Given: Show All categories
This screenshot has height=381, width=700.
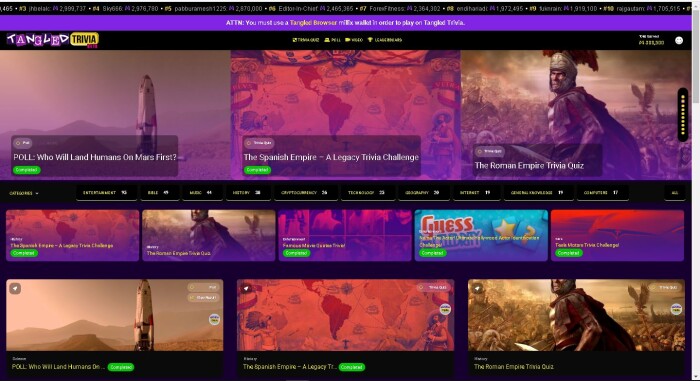Looking at the screenshot, I should click(x=675, y=193).
